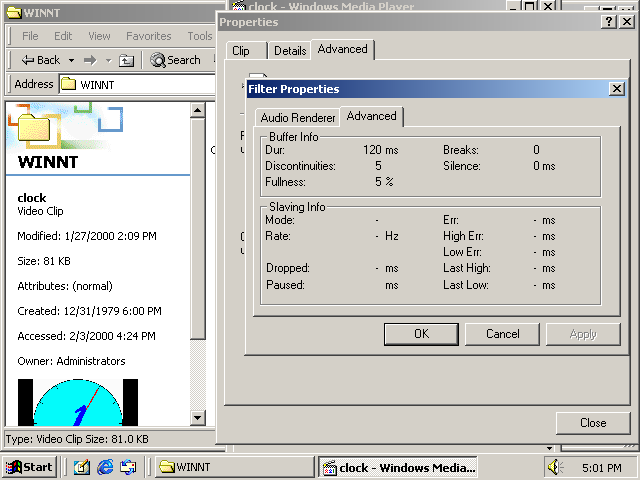This screenshot has width=640, height=480.
Task: Click the Show Desktop quick launch icon
Action: [x=82, y=467]
